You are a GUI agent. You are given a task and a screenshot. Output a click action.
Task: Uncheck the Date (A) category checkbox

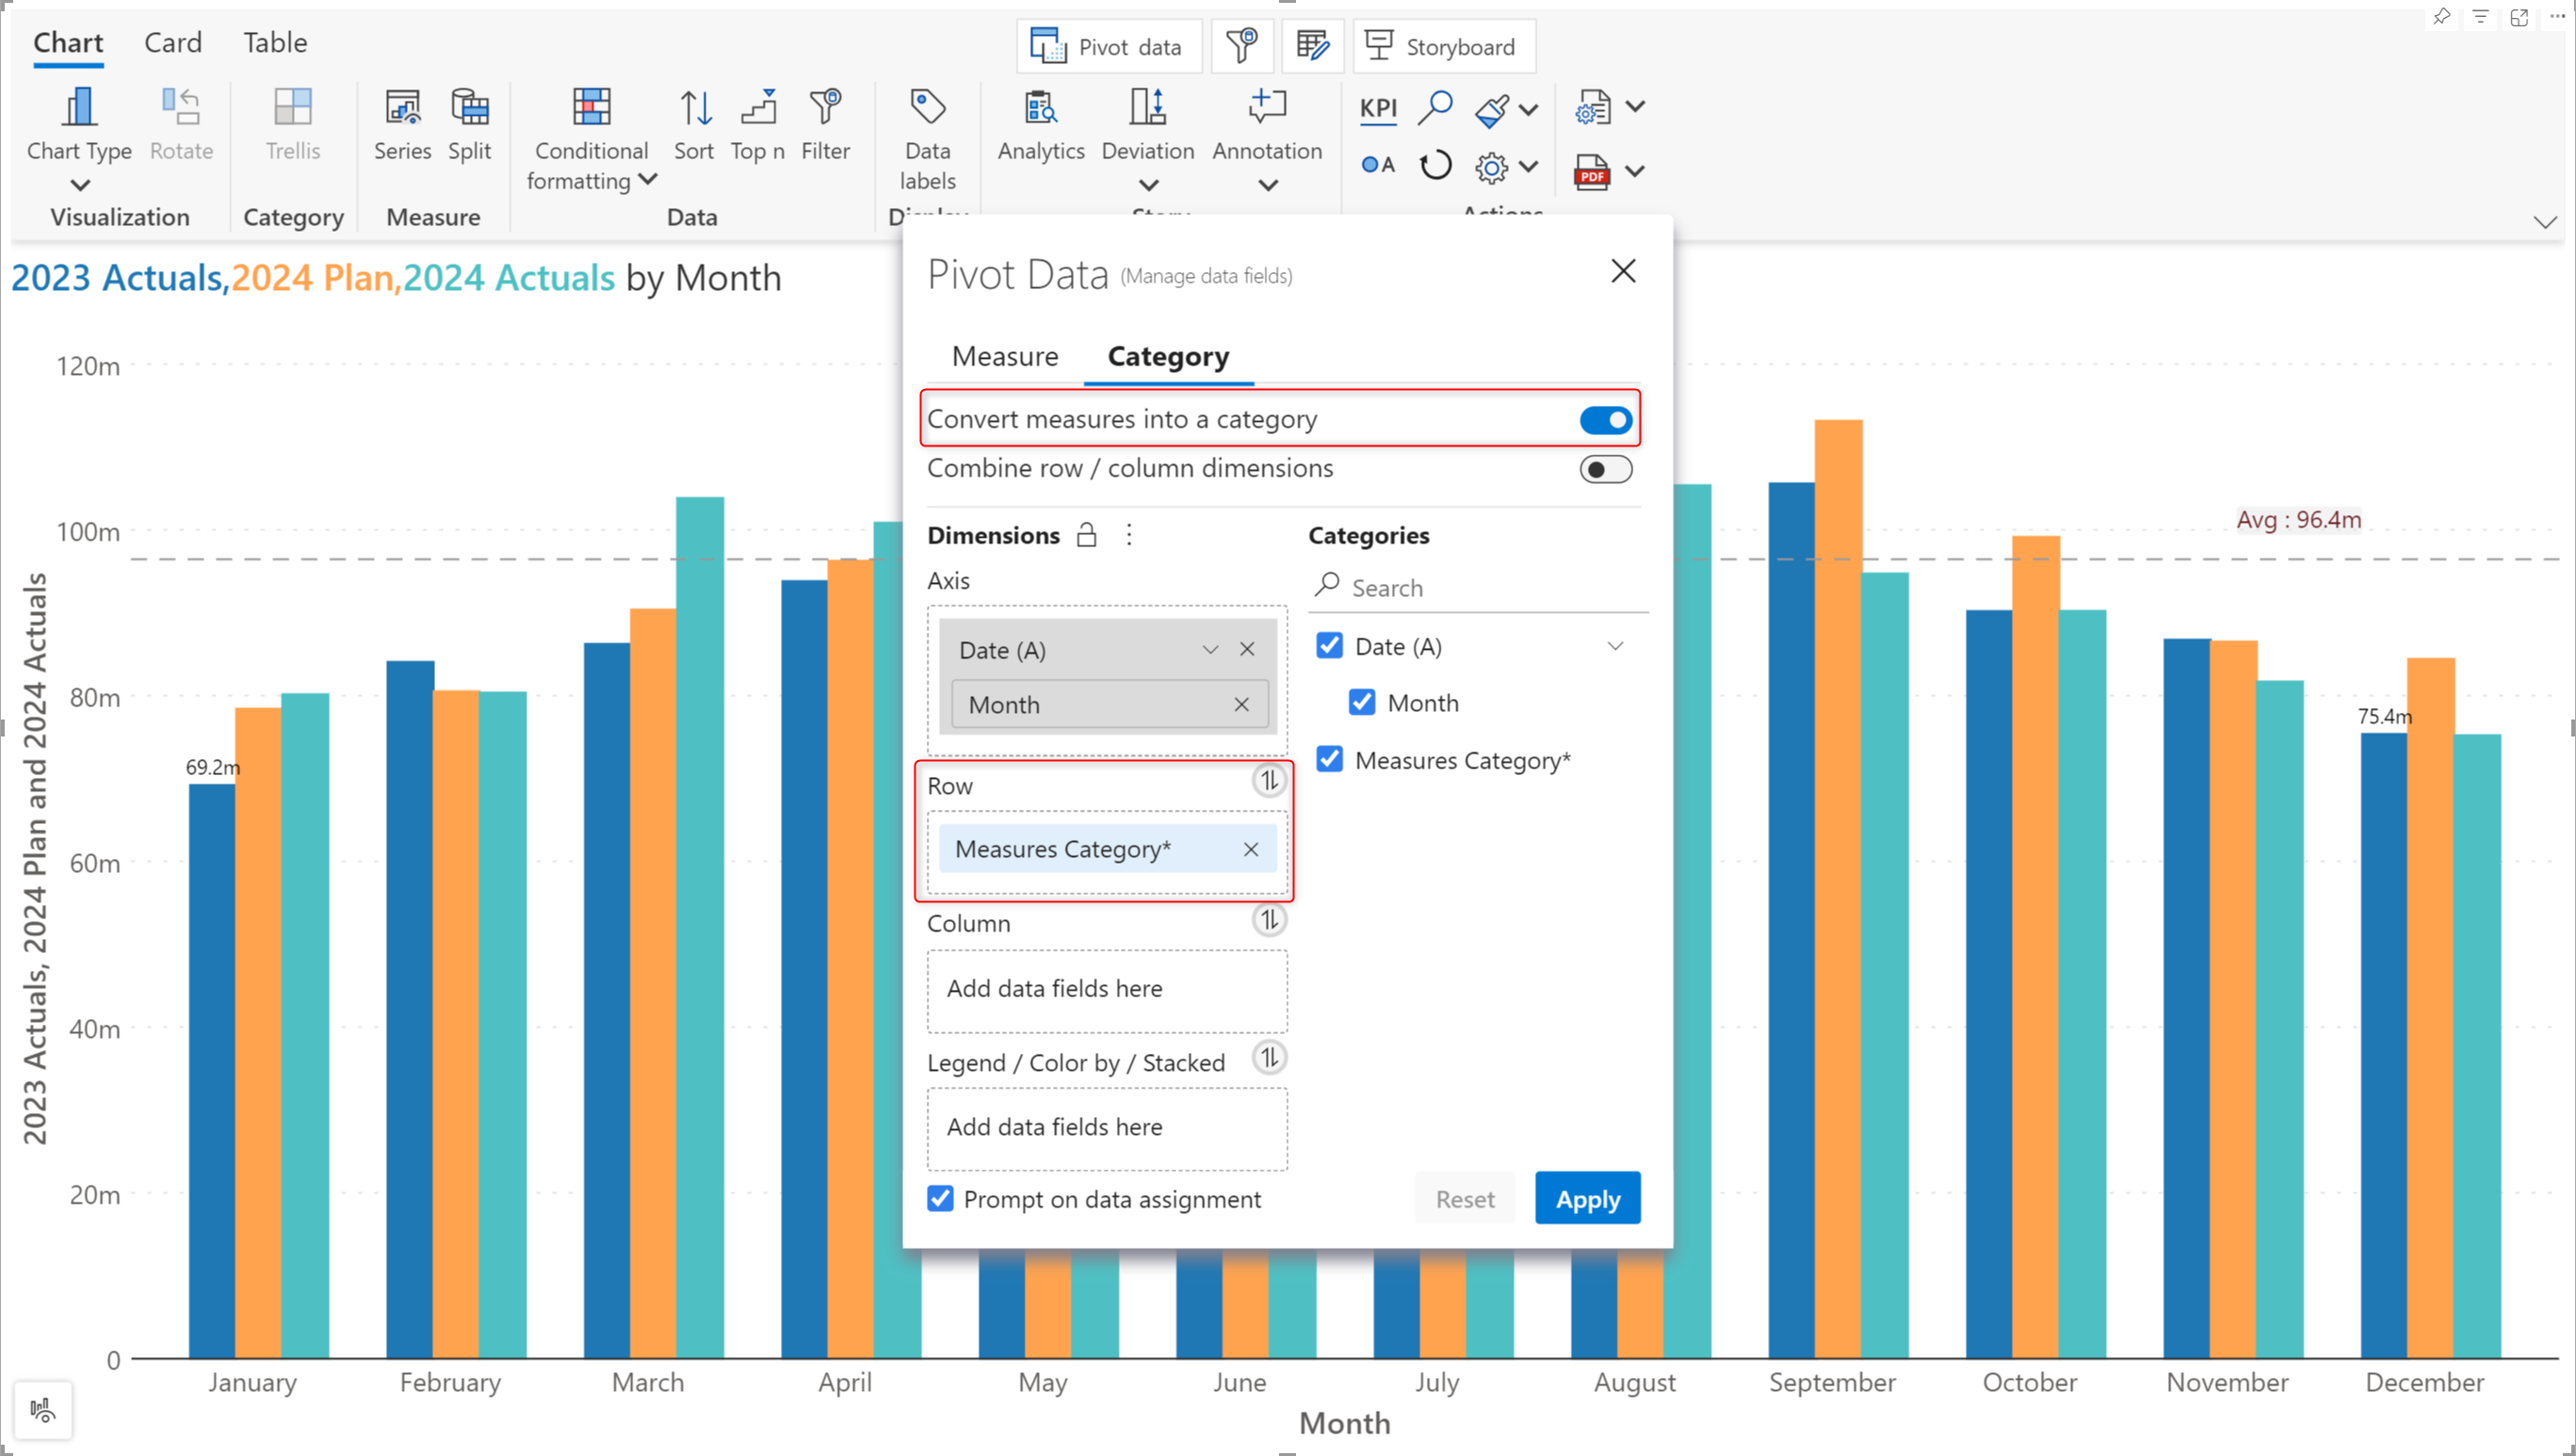point(1329,646)
